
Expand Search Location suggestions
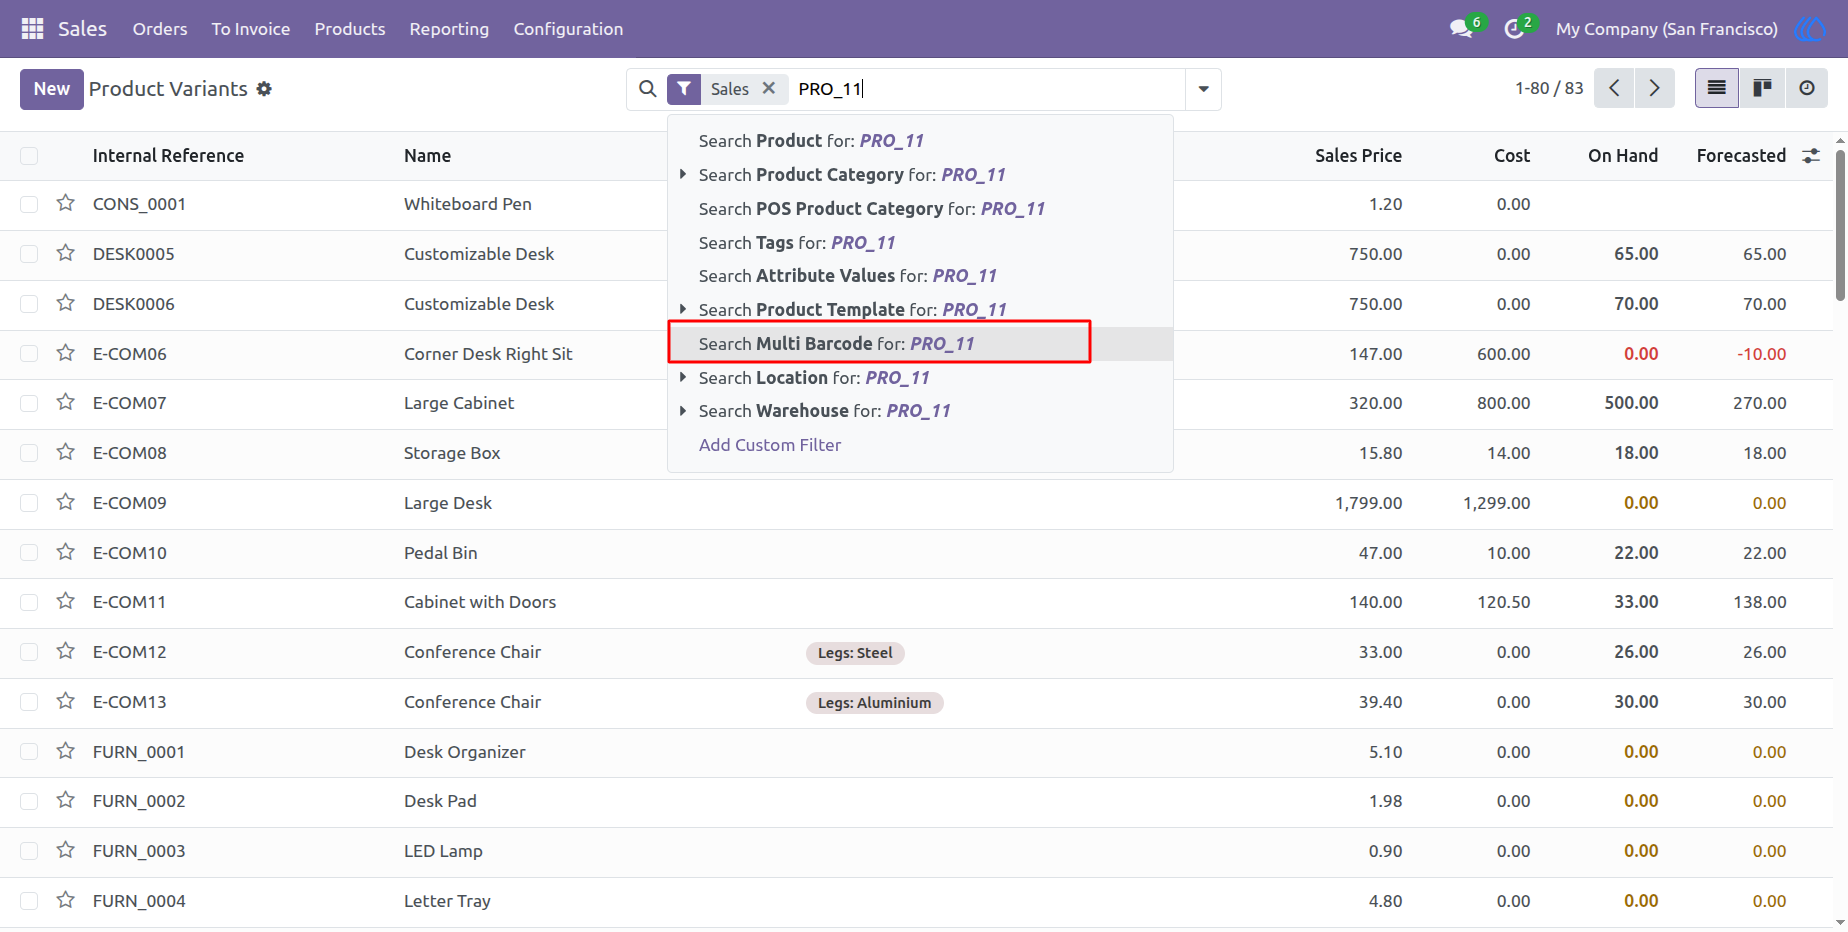(x=683, y=377)
